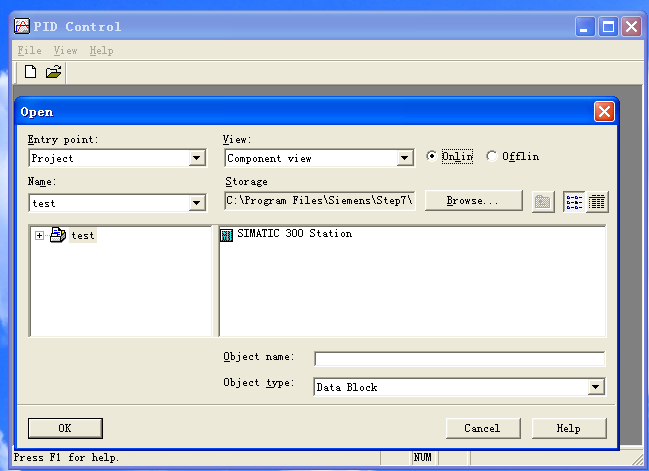Click the Open folder toolbar icon
649x471 pixels.
click(x=53, y=72)
